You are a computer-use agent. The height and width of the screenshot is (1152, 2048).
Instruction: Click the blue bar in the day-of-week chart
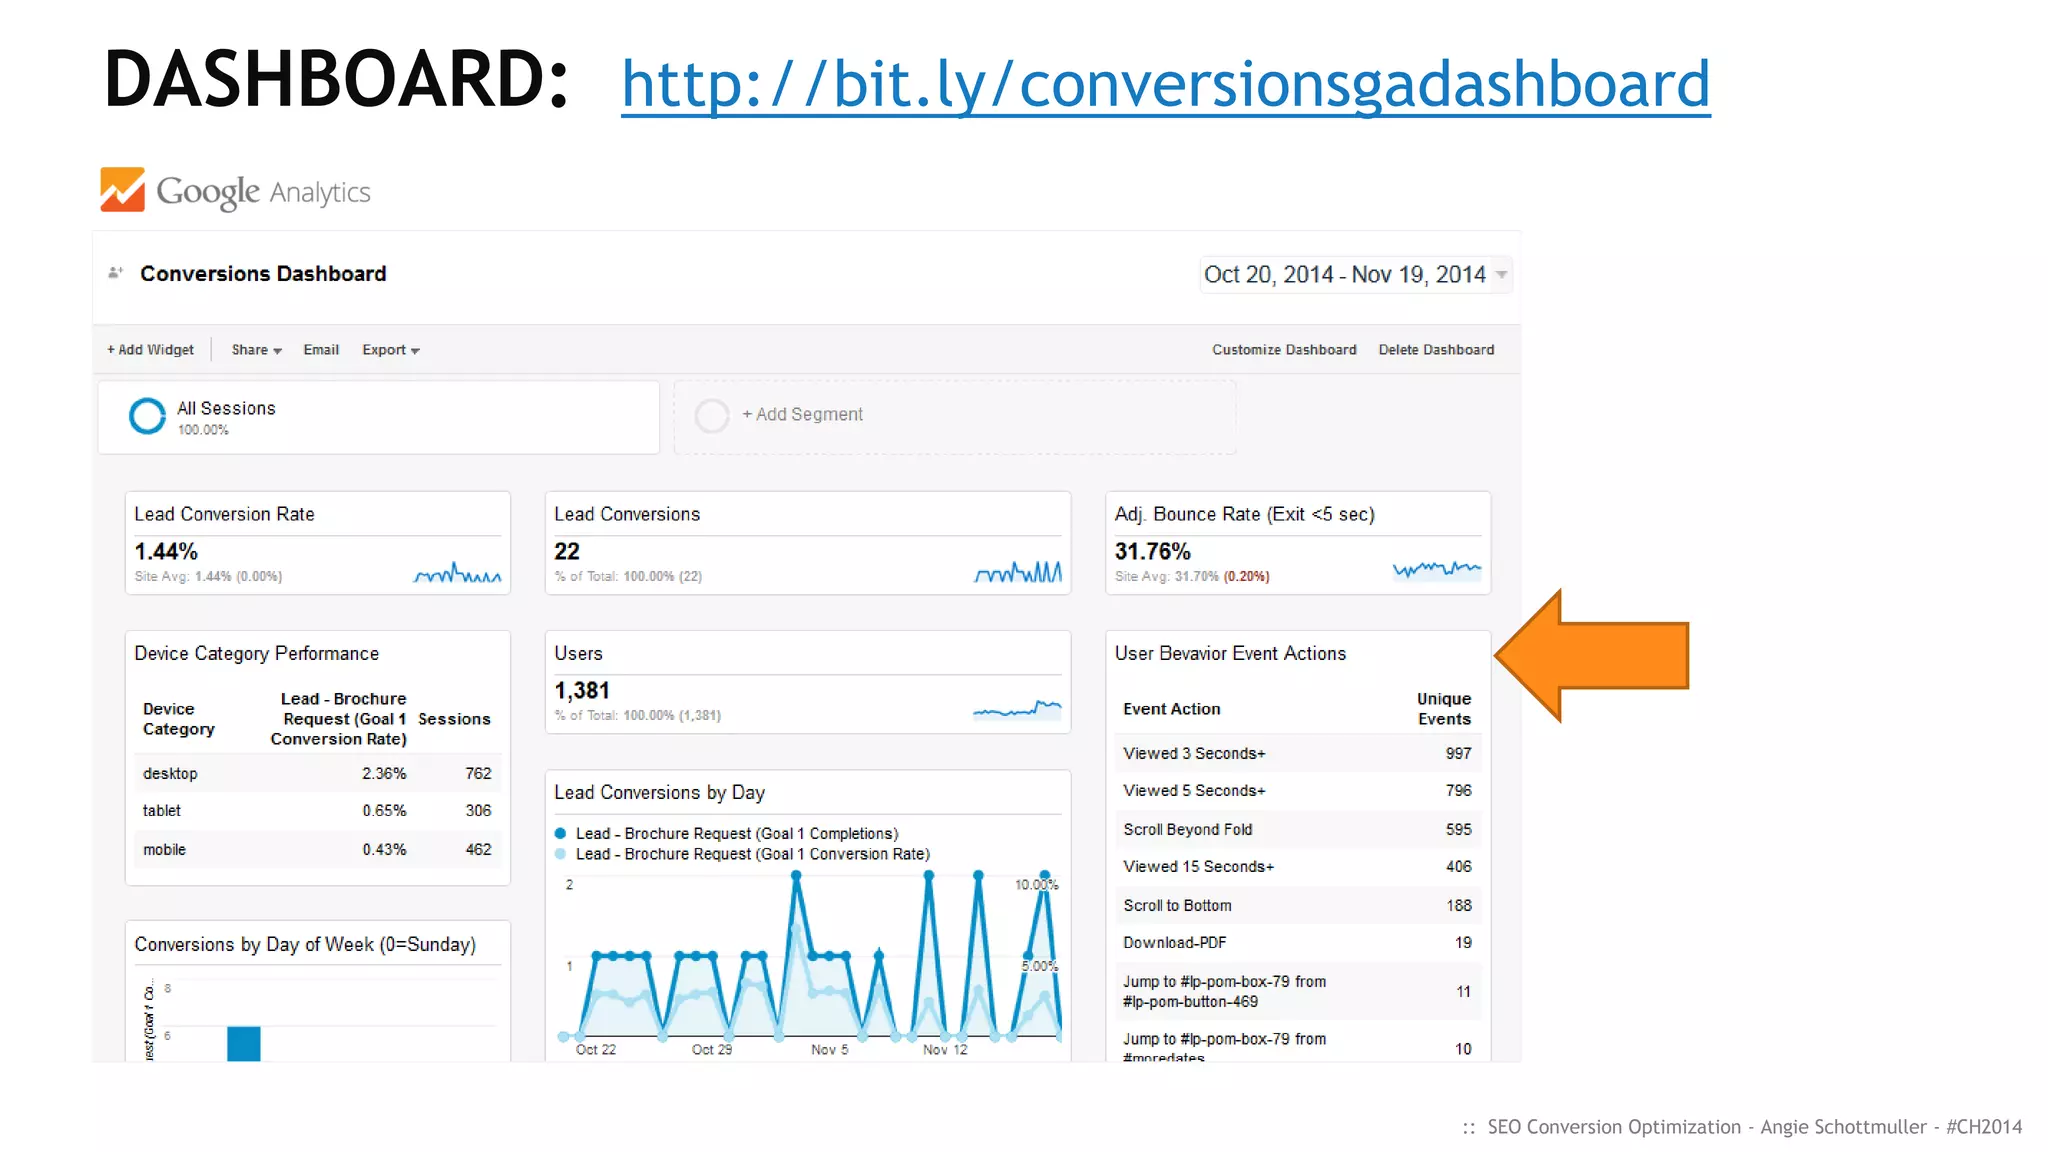click(244, 1043)
